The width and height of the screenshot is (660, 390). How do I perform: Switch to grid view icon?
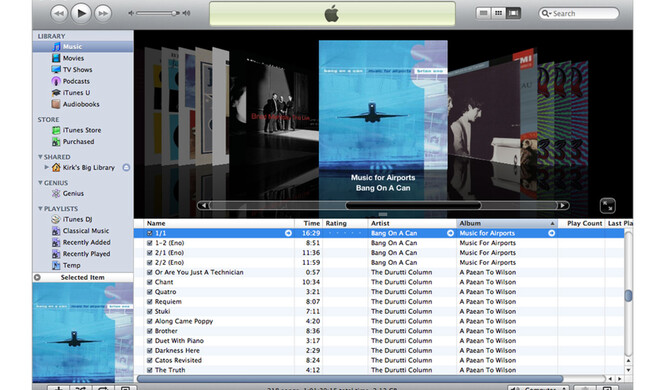coord(498,13)
